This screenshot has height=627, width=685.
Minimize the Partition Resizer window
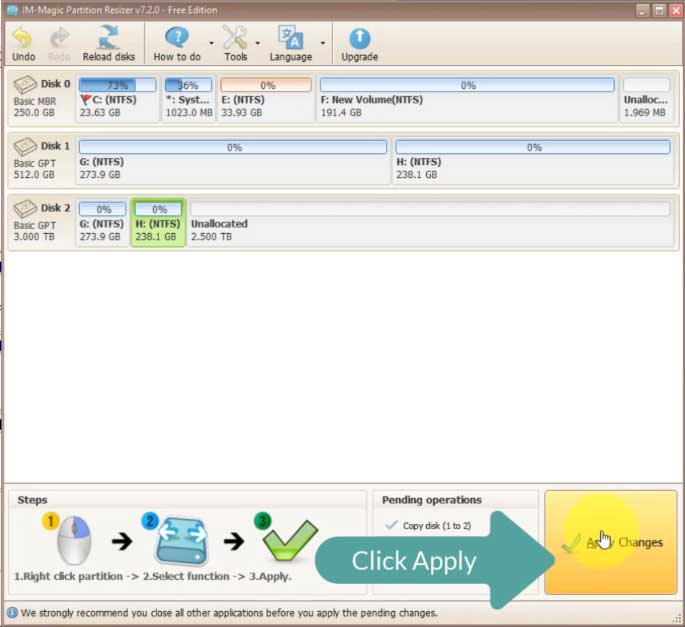(642, 10)
